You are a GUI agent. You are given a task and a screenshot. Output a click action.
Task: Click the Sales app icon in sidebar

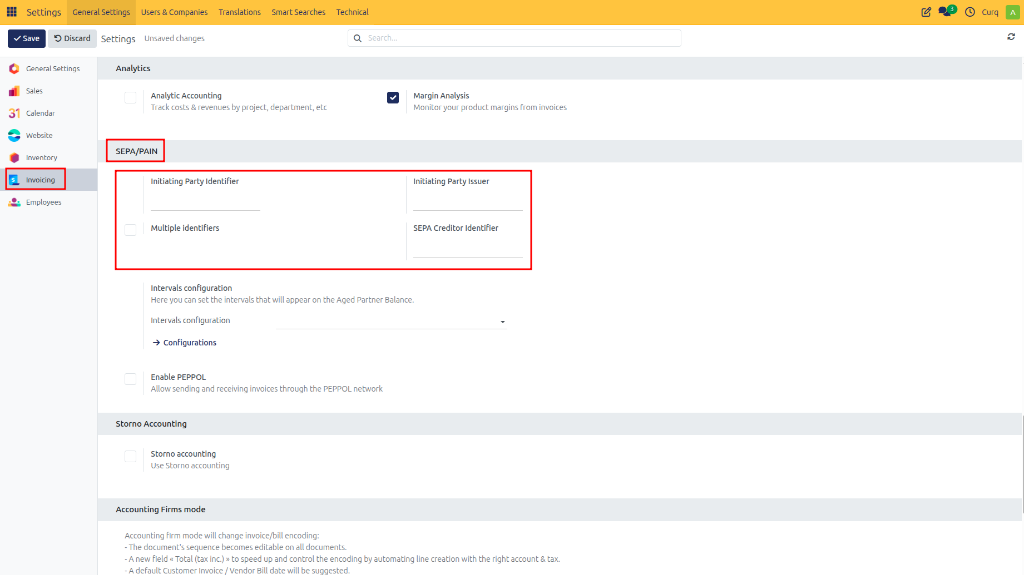(x=14, y=91)
